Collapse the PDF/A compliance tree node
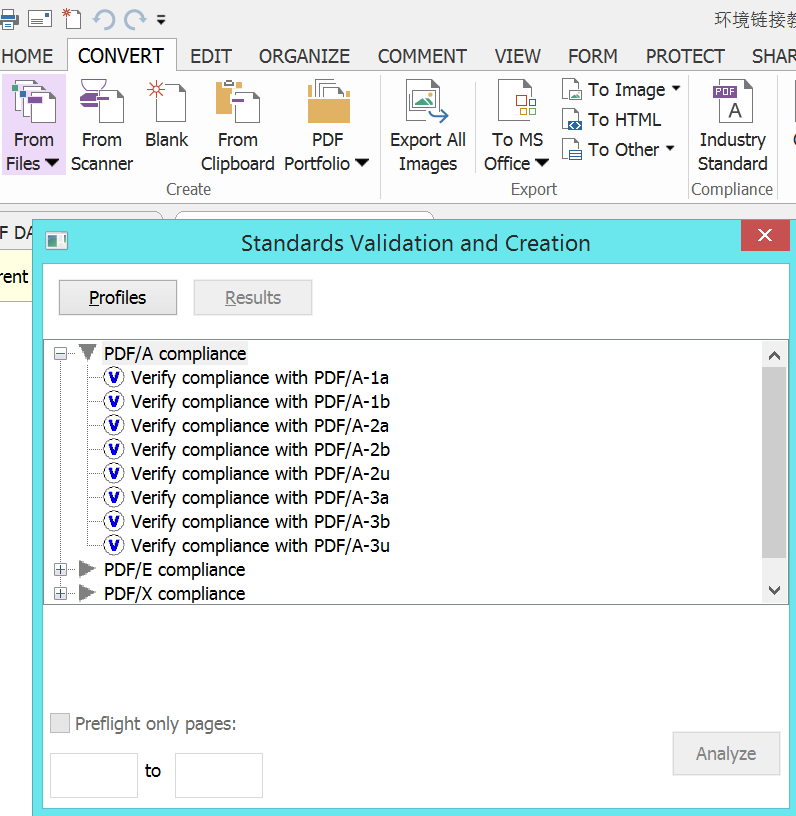This screenshot has height=816, width=796. tap(60, 354)
